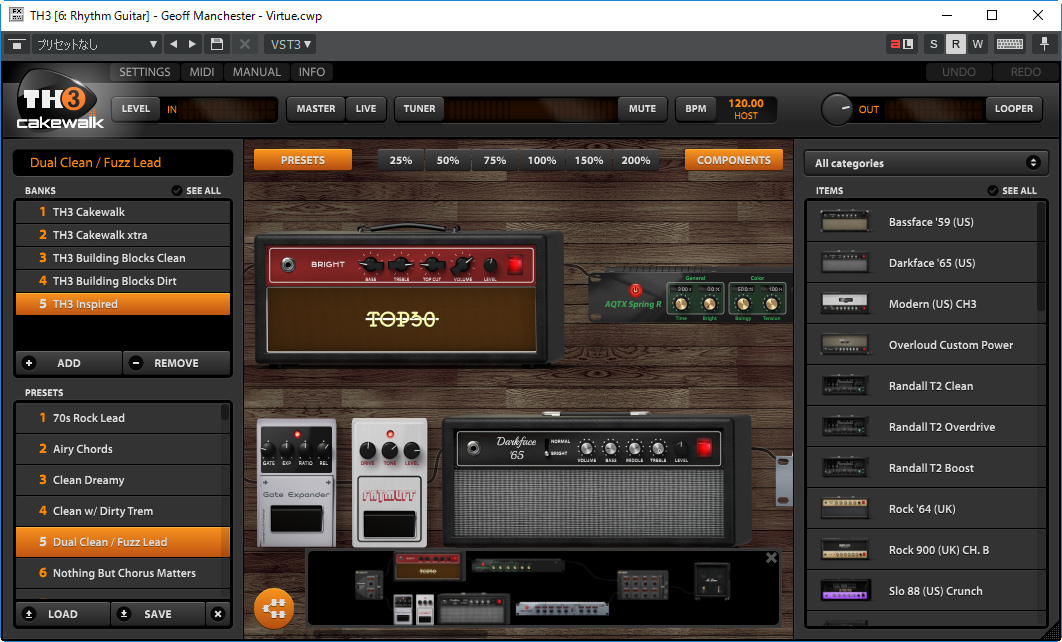Click SAVE preset button
The width and height of the screenshot is (1062, 642).
pyautogui.click(x=157, y=614)
